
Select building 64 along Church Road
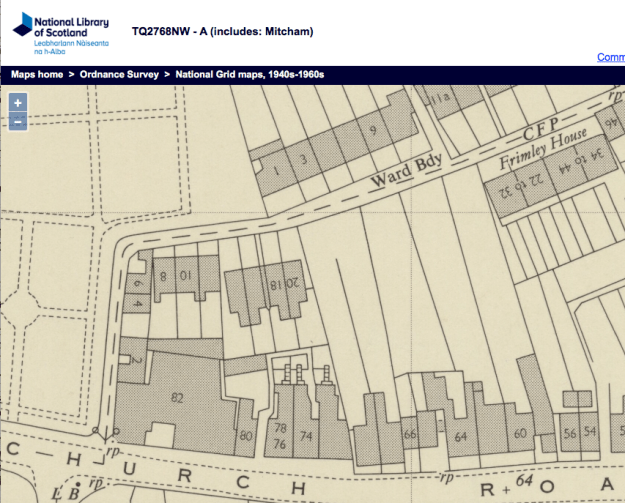click(461, 437)
